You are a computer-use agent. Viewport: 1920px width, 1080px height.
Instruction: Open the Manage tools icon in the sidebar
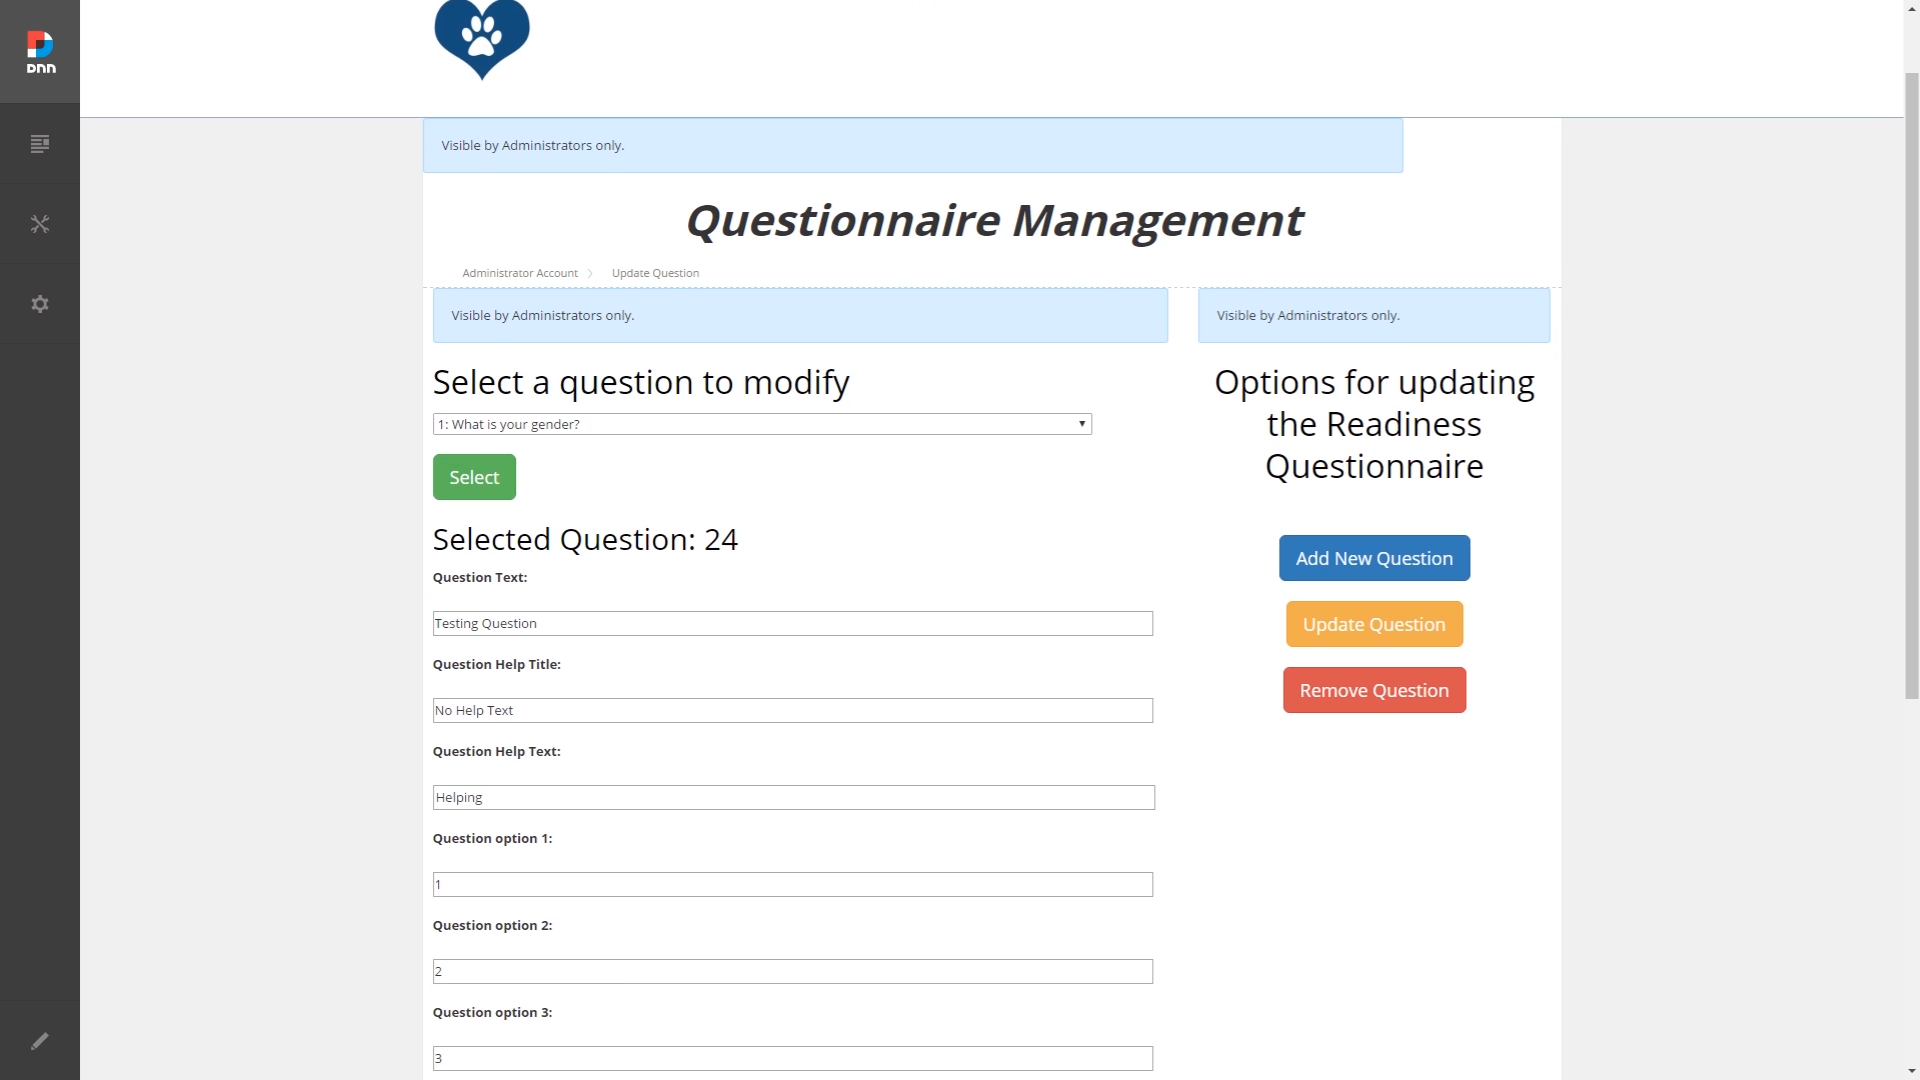click(40, 224)
